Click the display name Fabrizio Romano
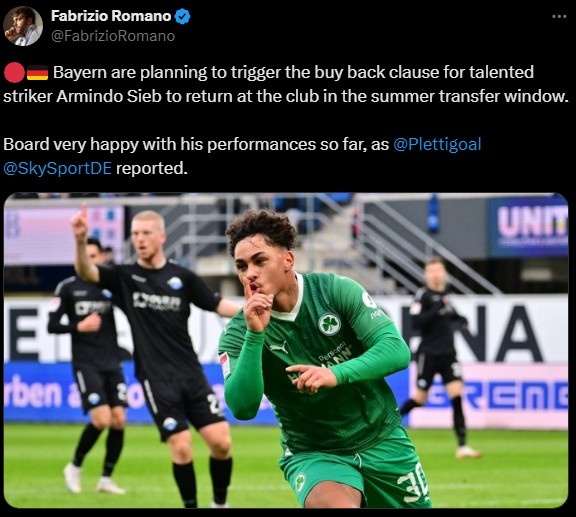The image size is (576, 517). click(111, 16)
